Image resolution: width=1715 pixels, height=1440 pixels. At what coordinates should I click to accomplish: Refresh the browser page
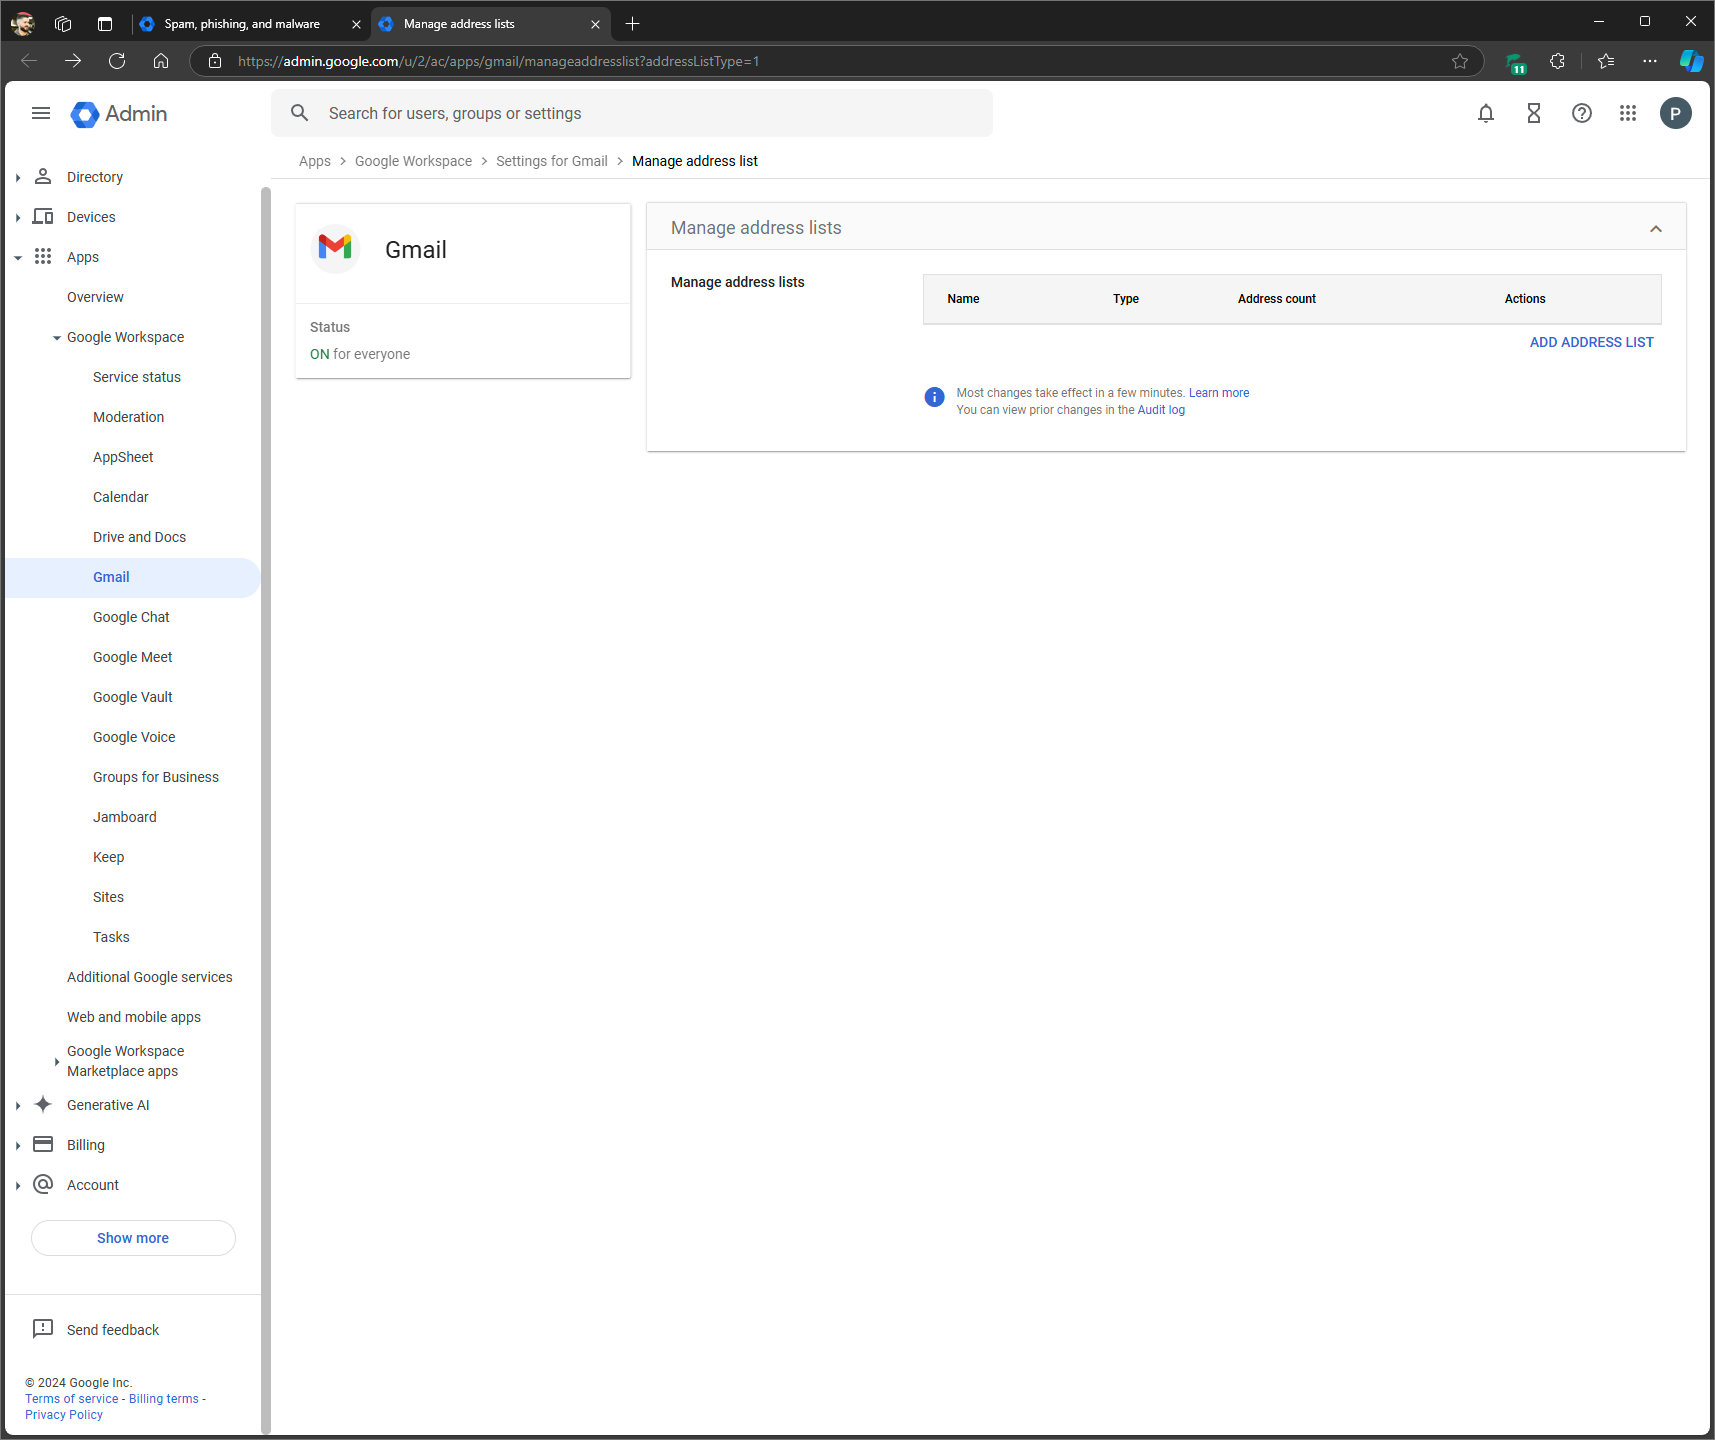pyautogui.click(x=117, y=61)
